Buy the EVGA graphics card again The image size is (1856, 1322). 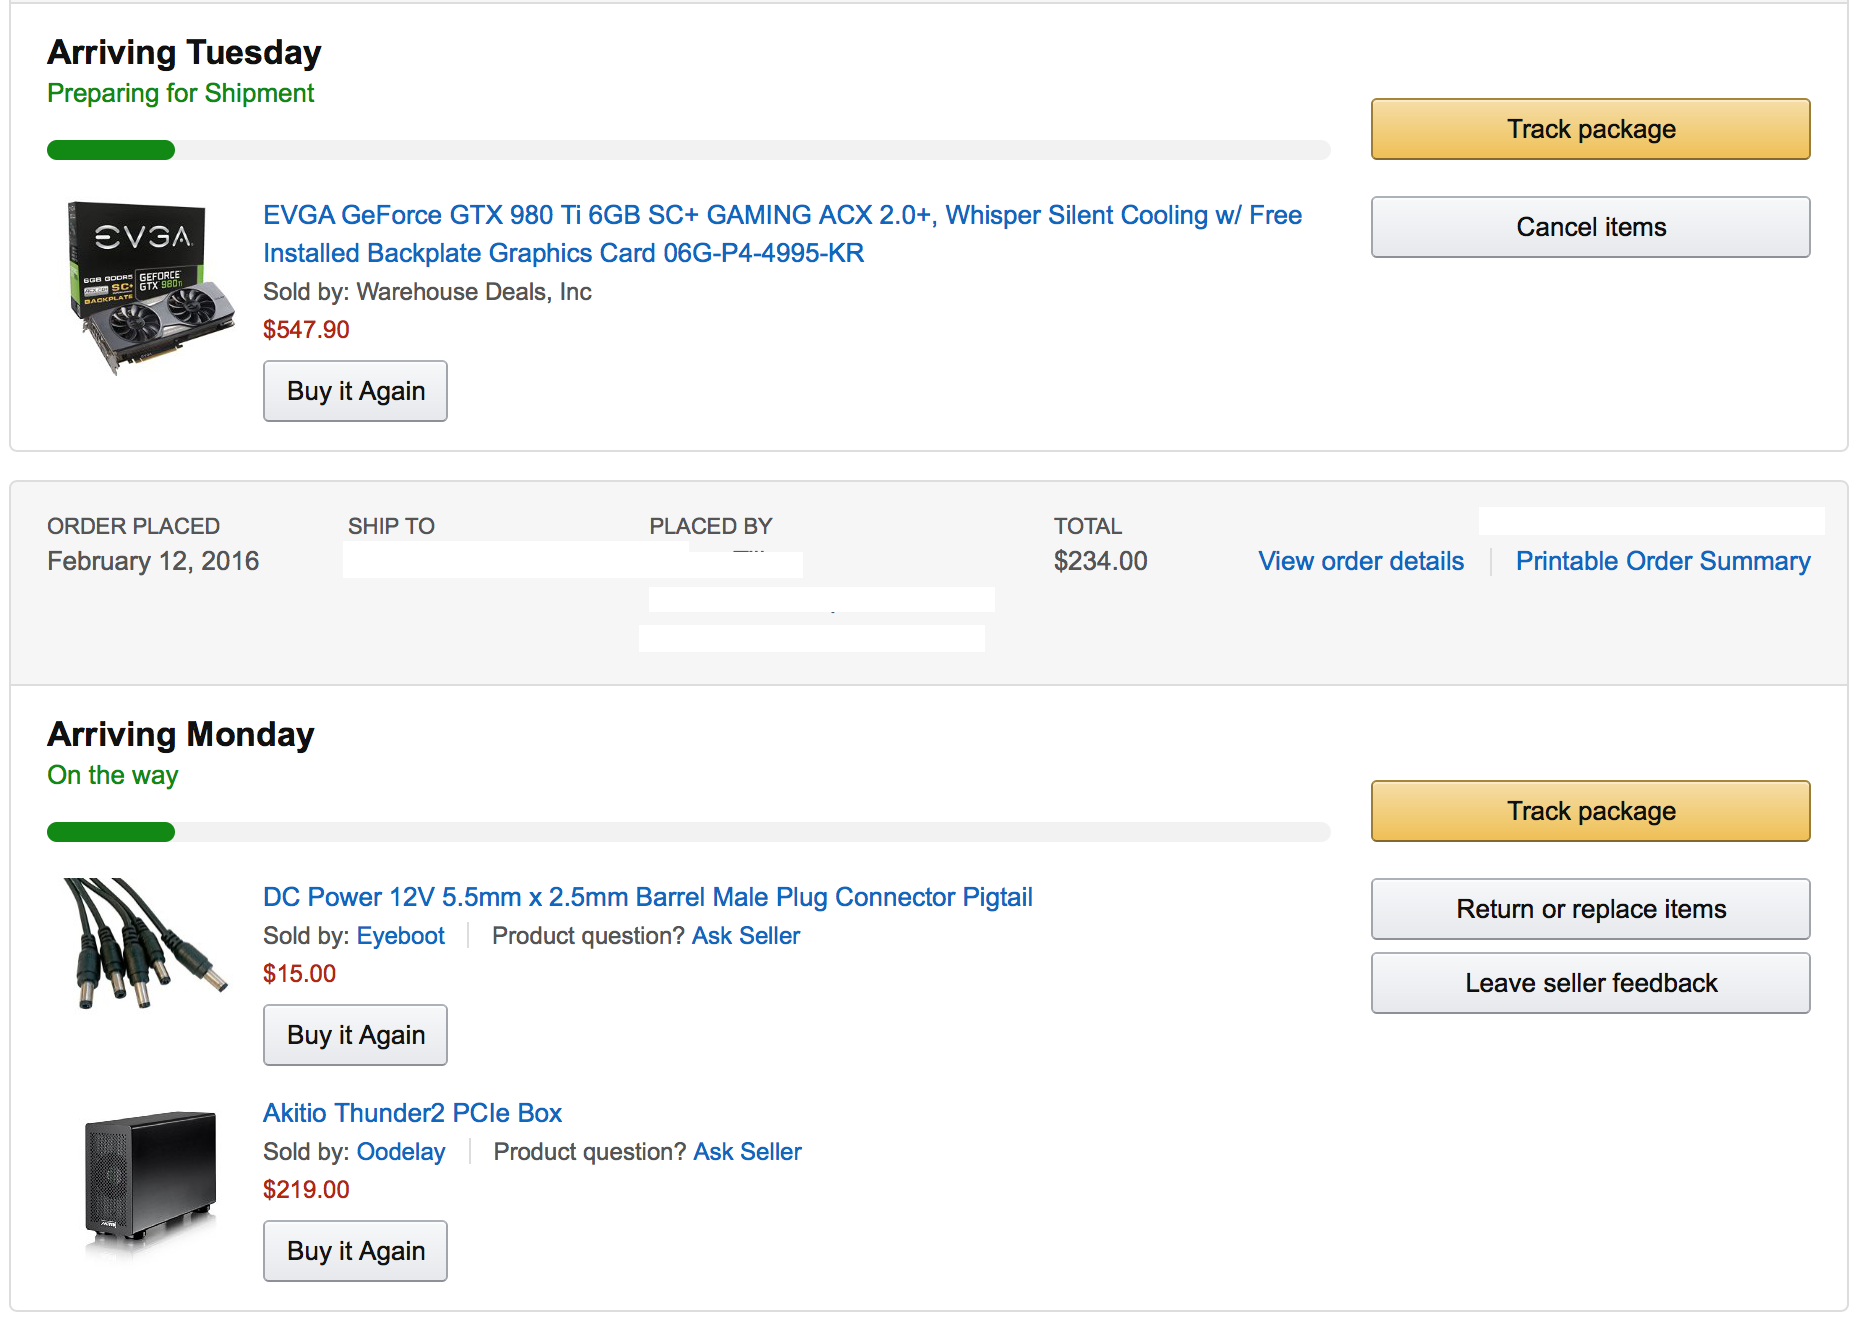355,391
